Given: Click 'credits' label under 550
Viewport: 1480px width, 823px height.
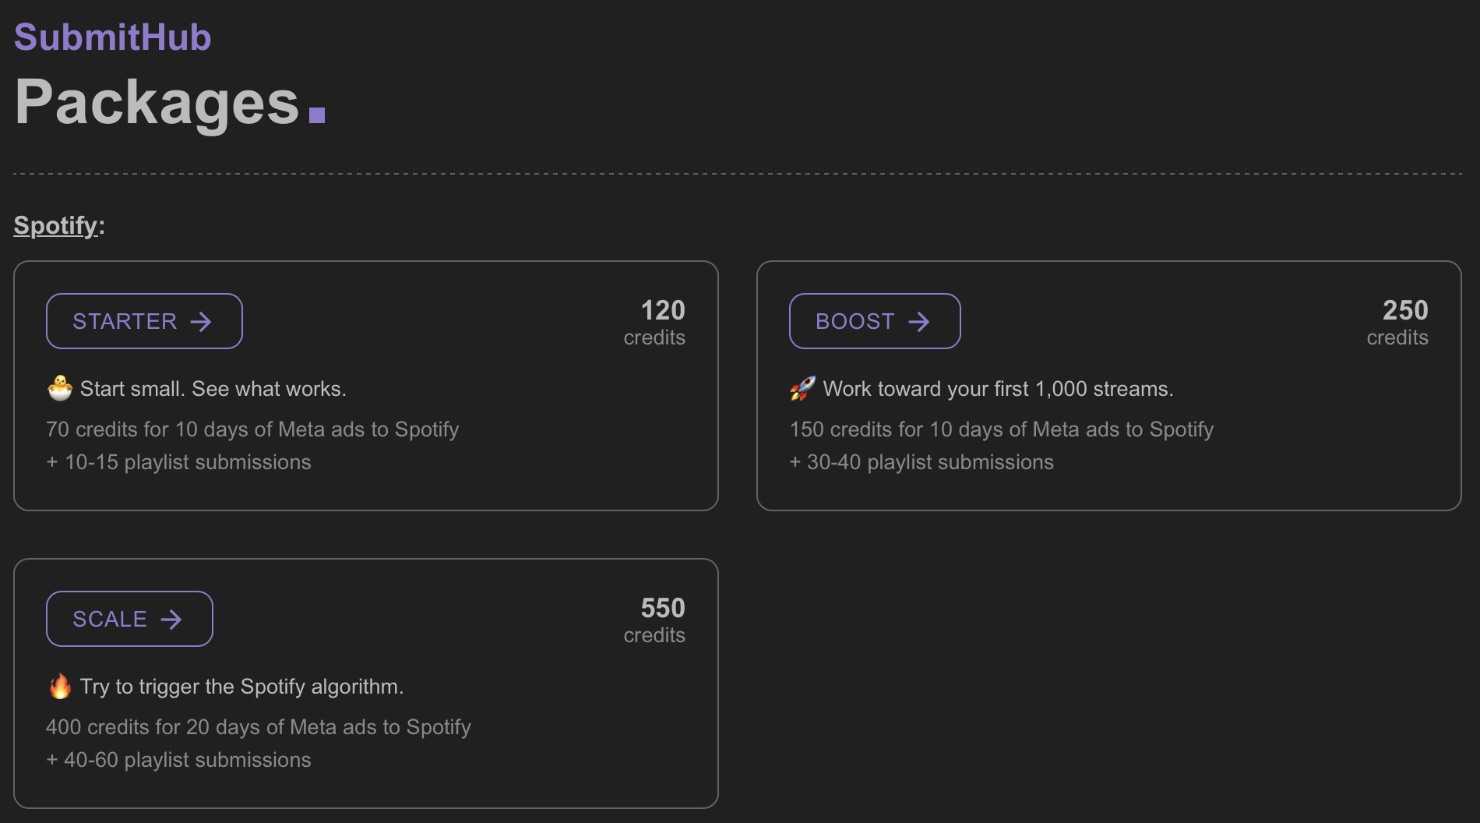Looking at the screenshot, I should click(654, 636).
